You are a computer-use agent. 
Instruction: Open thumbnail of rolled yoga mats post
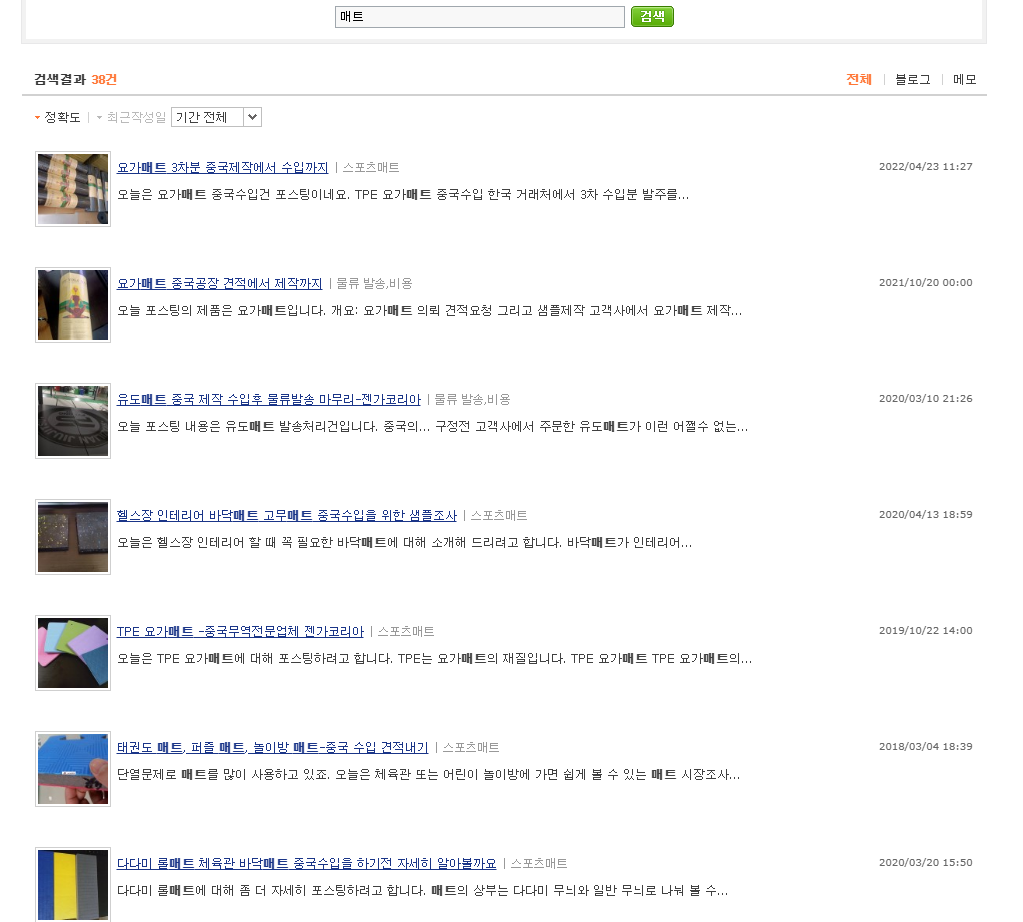coord(73,190)
